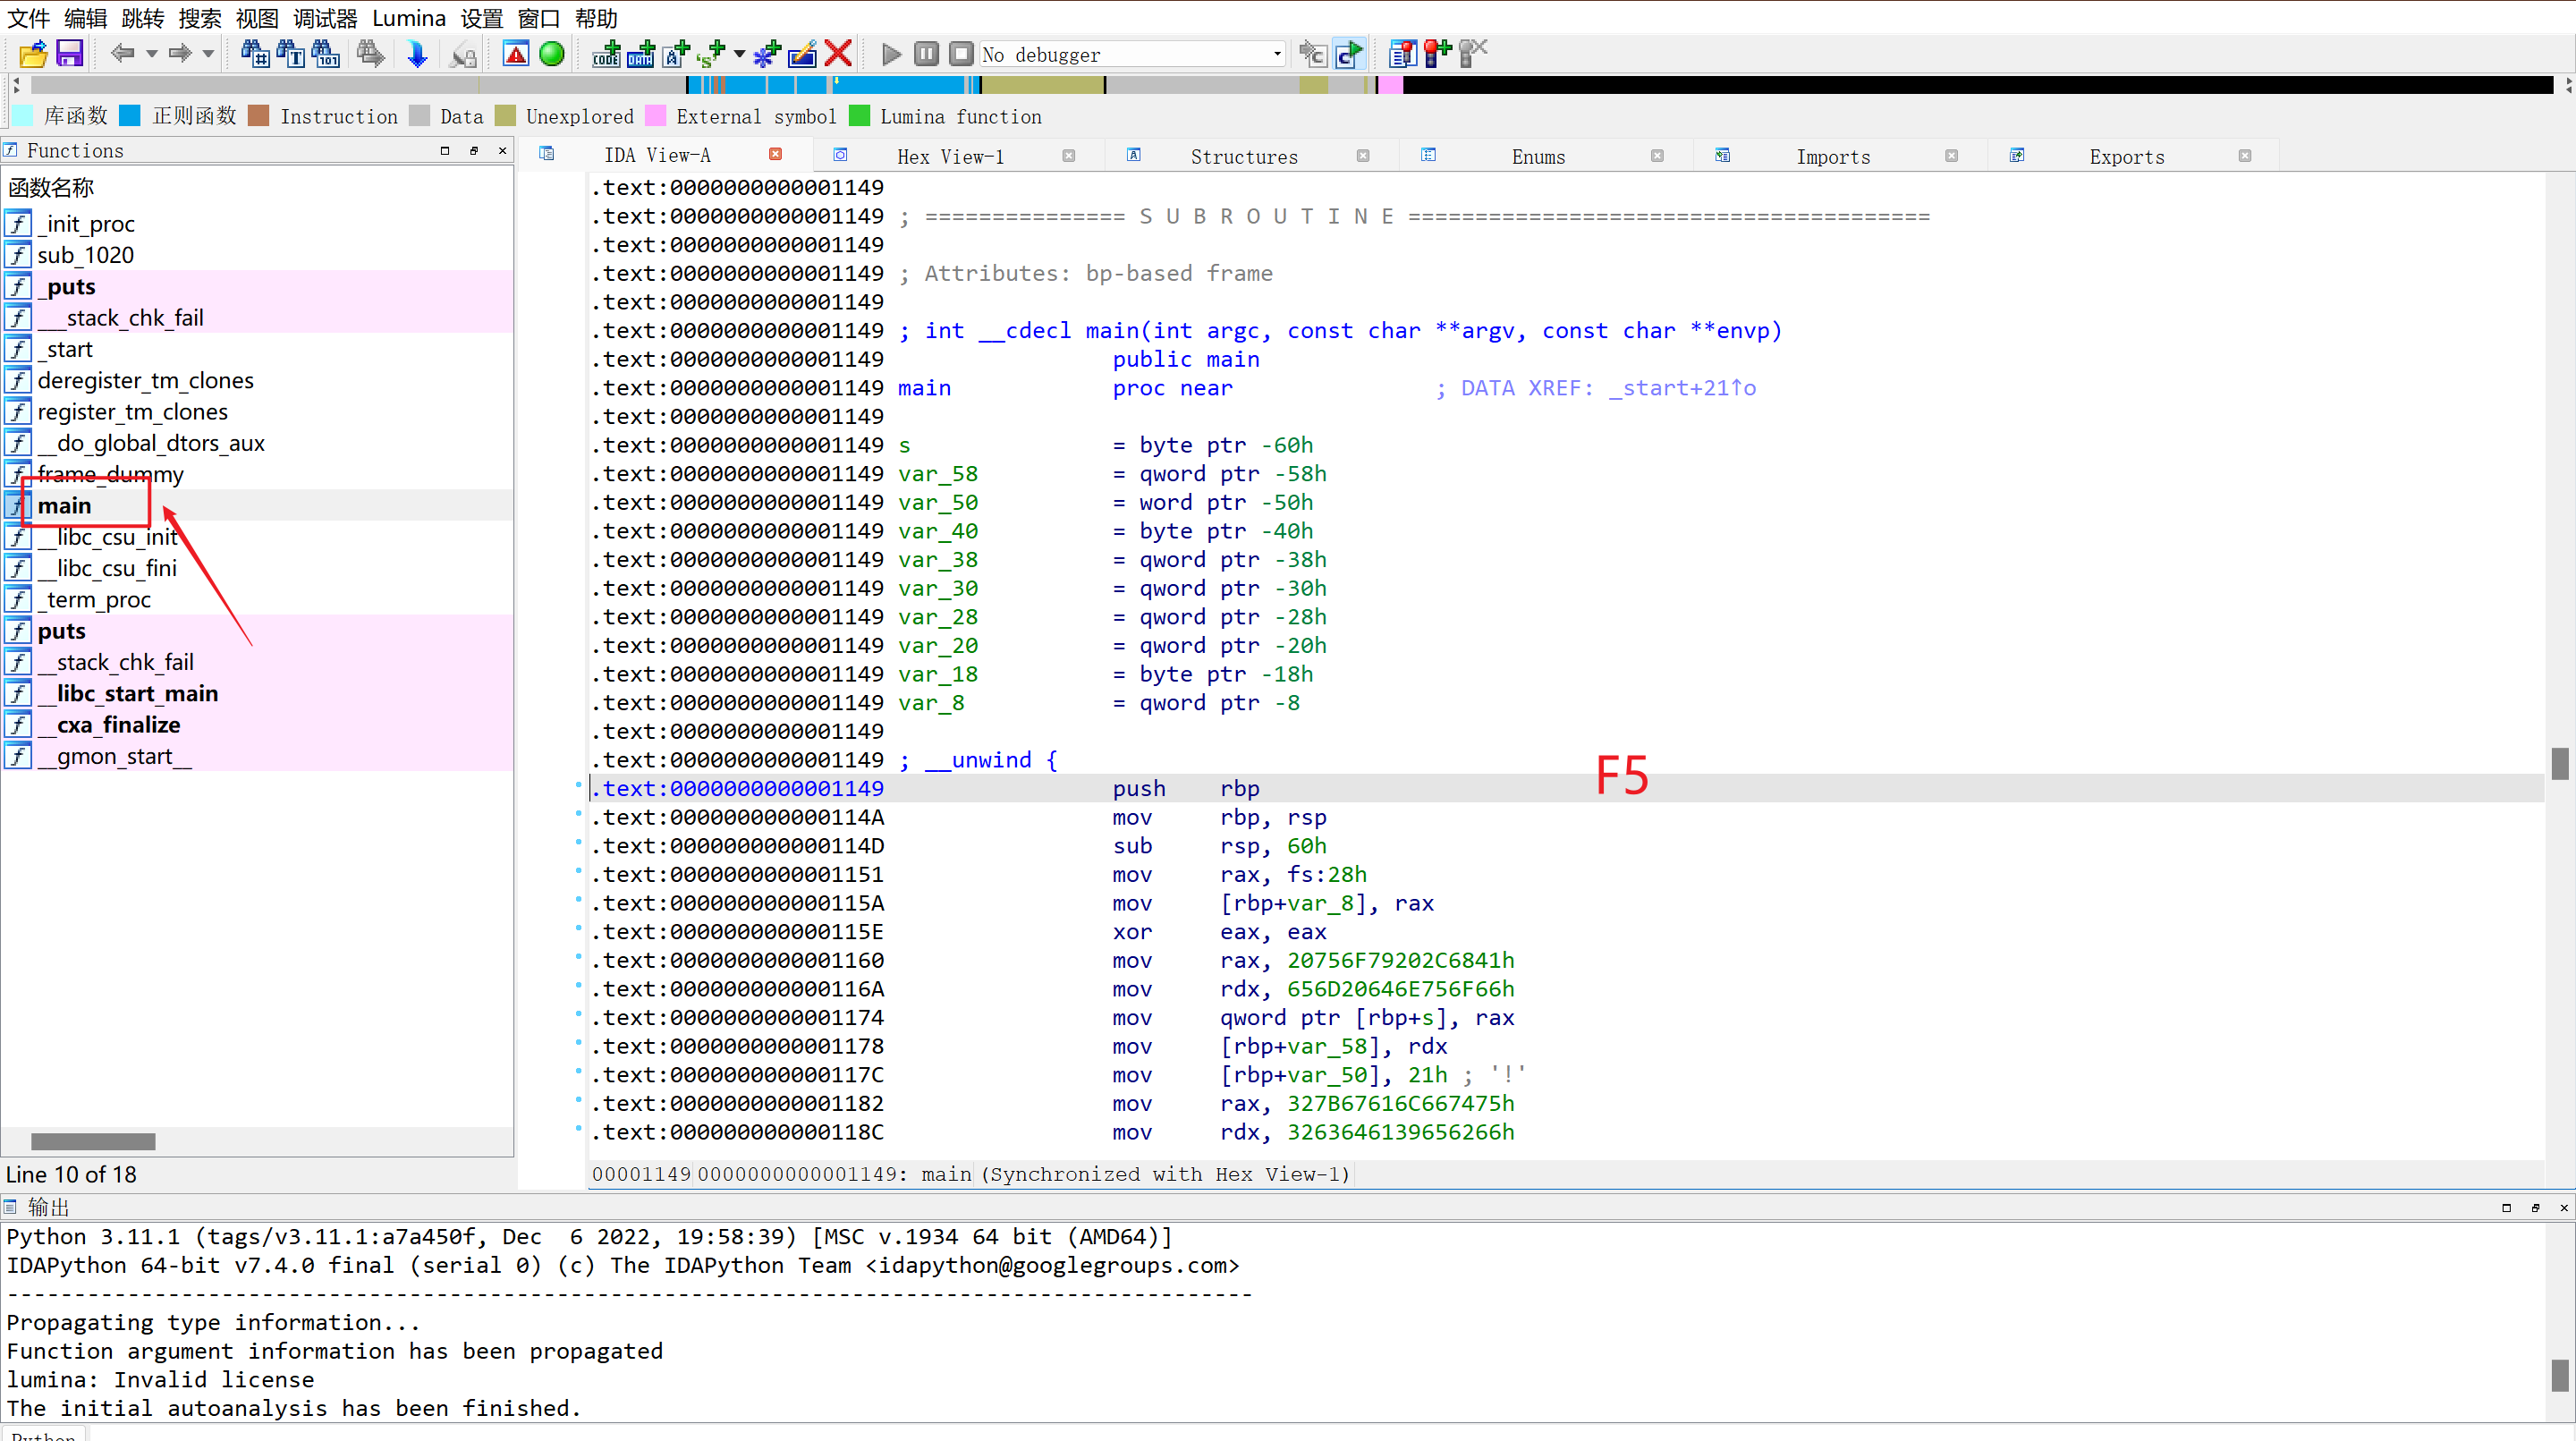Open the 'No debugger' selection dropdown
The height and width of the screenshot is (1441, 2576).
[x=1132, y=54]
